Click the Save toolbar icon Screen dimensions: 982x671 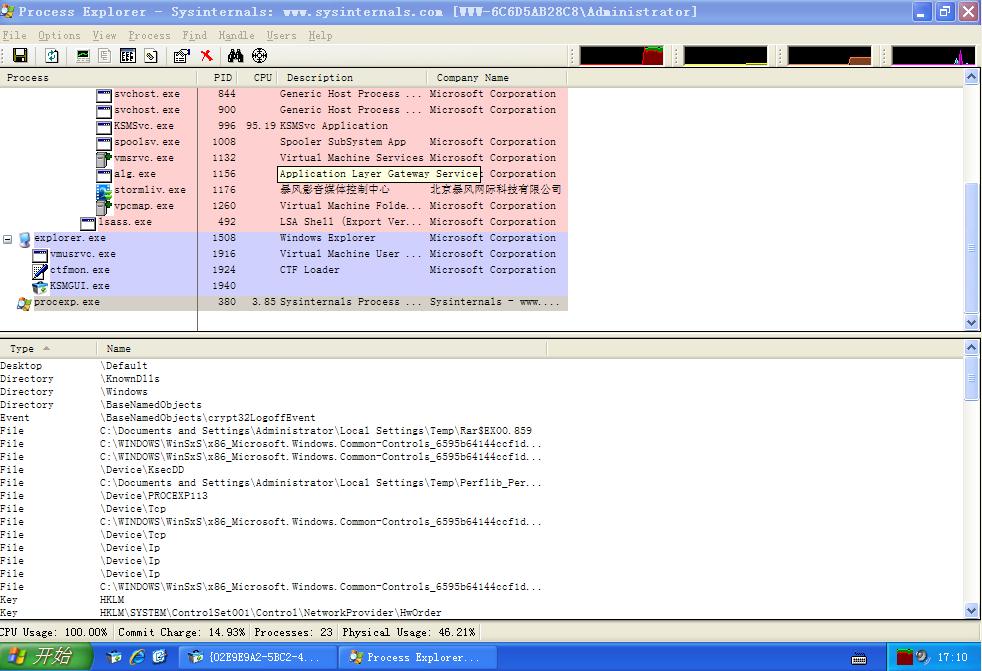(x=19, y=56)
